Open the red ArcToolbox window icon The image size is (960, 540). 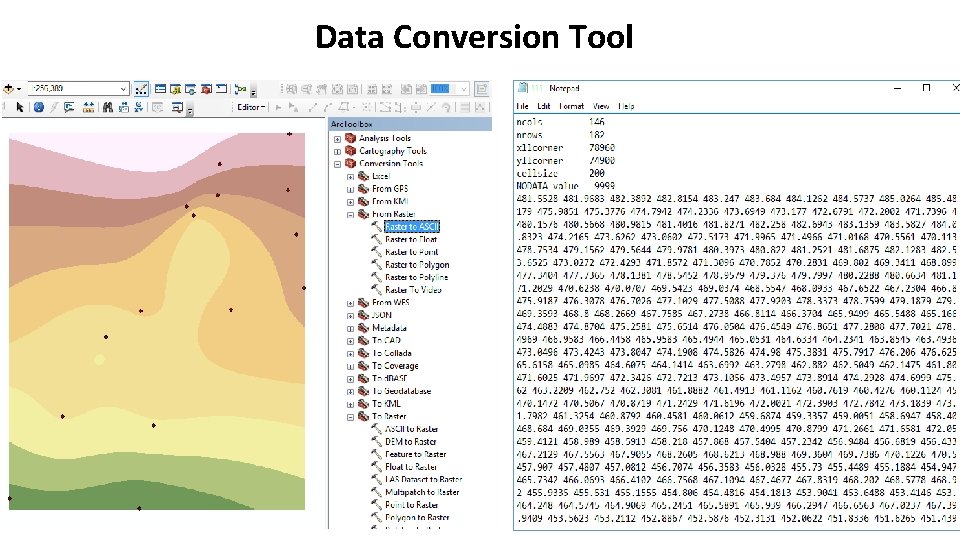click(206, 89)
